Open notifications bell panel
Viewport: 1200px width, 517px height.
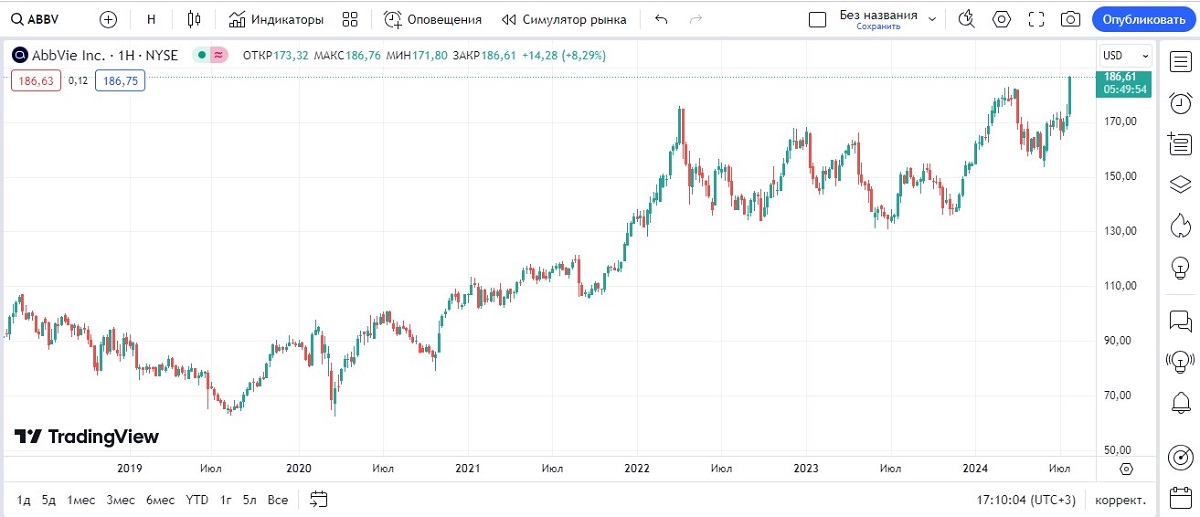point(1180,402)
